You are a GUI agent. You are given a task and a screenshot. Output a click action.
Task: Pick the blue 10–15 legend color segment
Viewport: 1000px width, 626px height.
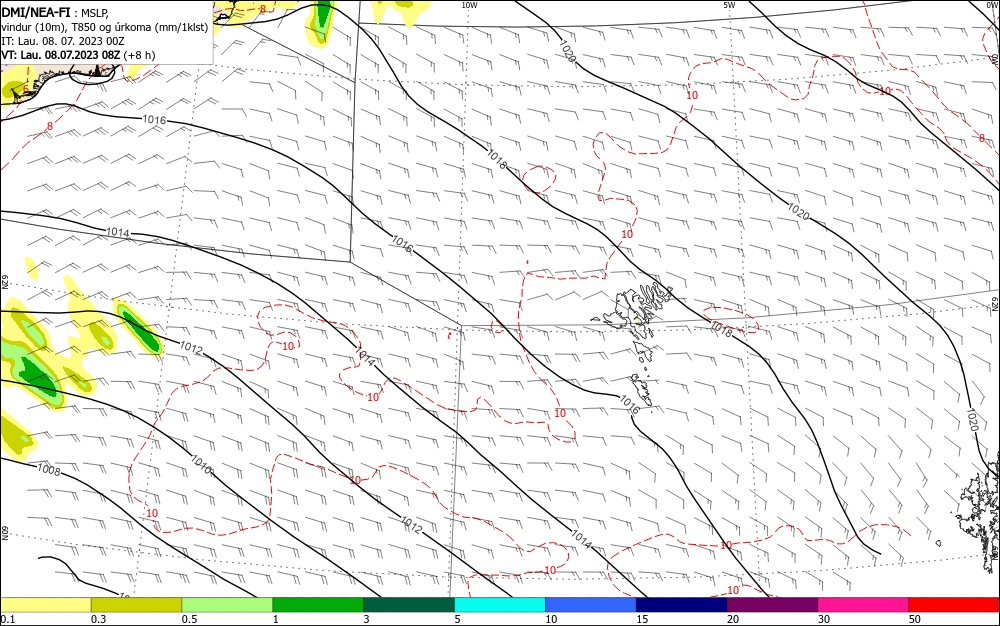tap(591, 605)
